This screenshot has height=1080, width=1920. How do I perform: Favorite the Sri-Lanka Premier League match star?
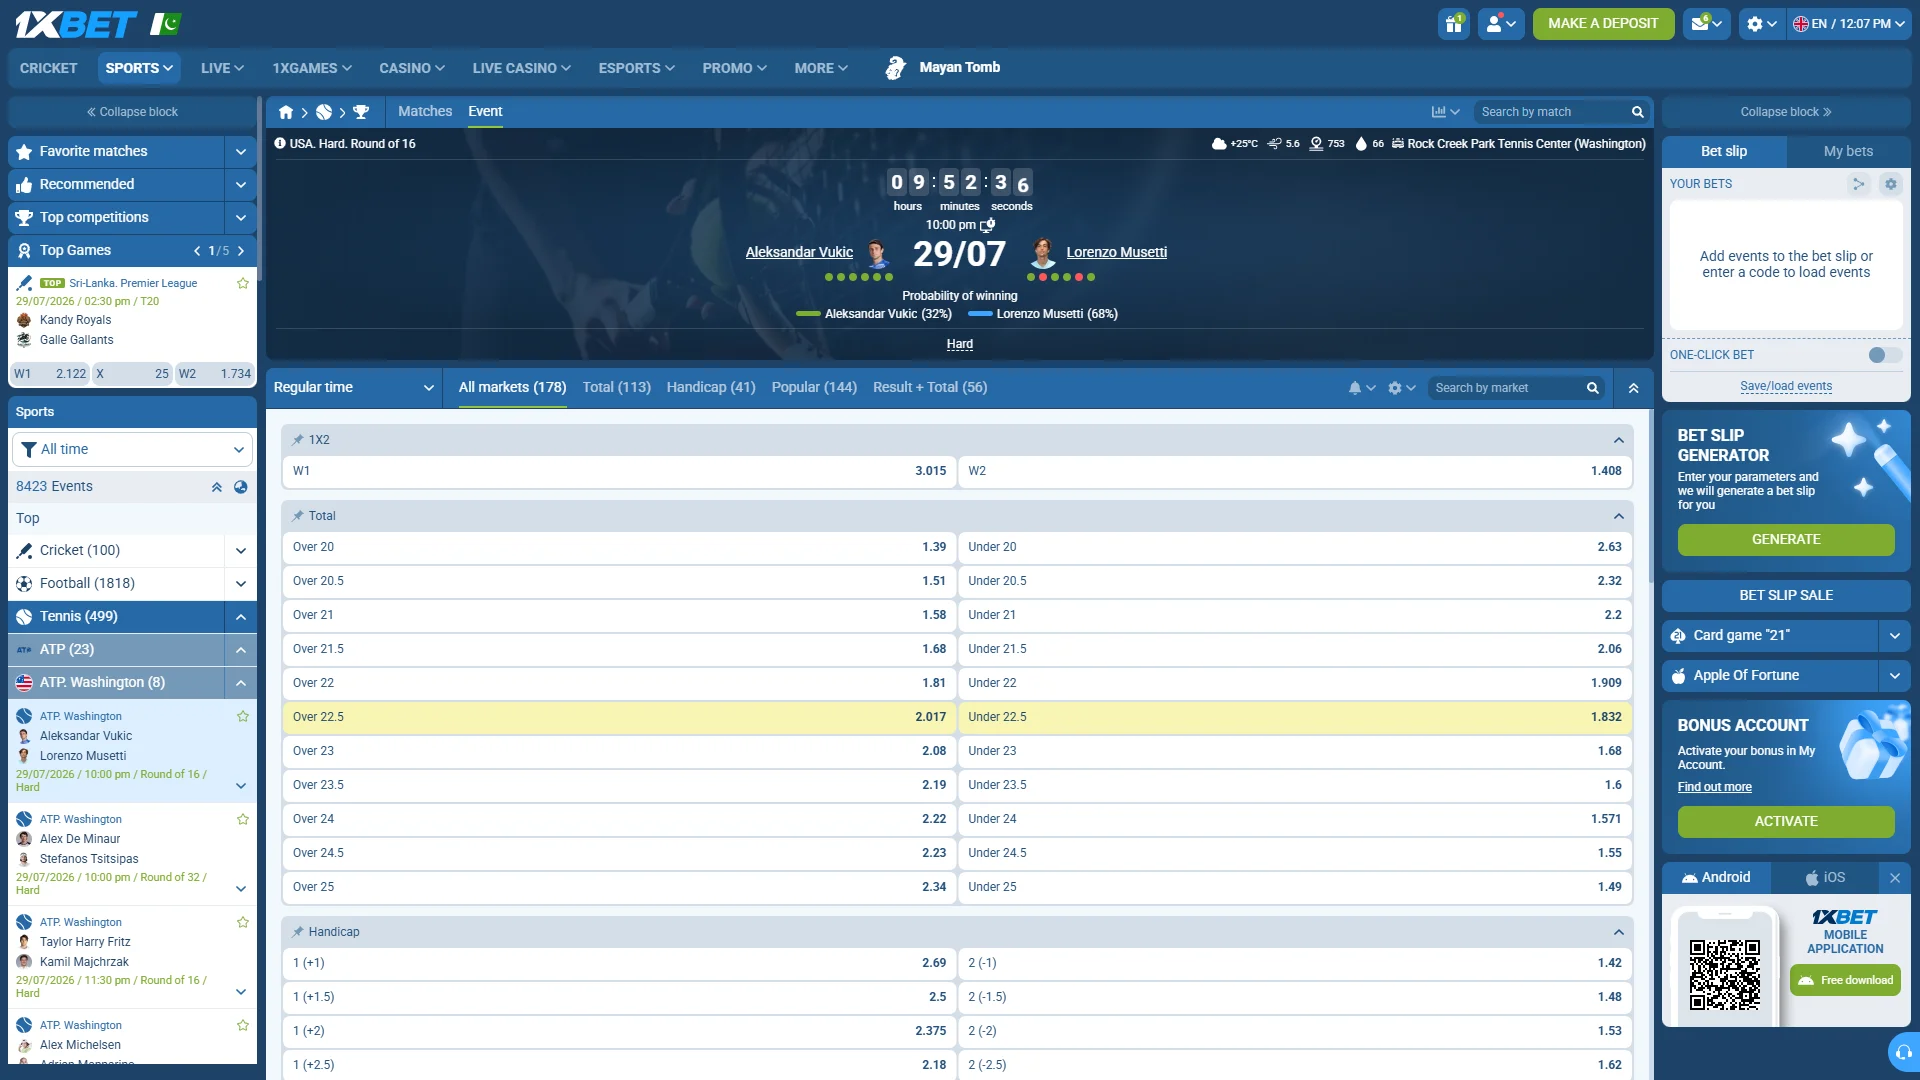pyautogui.click(x=242, y=283)
